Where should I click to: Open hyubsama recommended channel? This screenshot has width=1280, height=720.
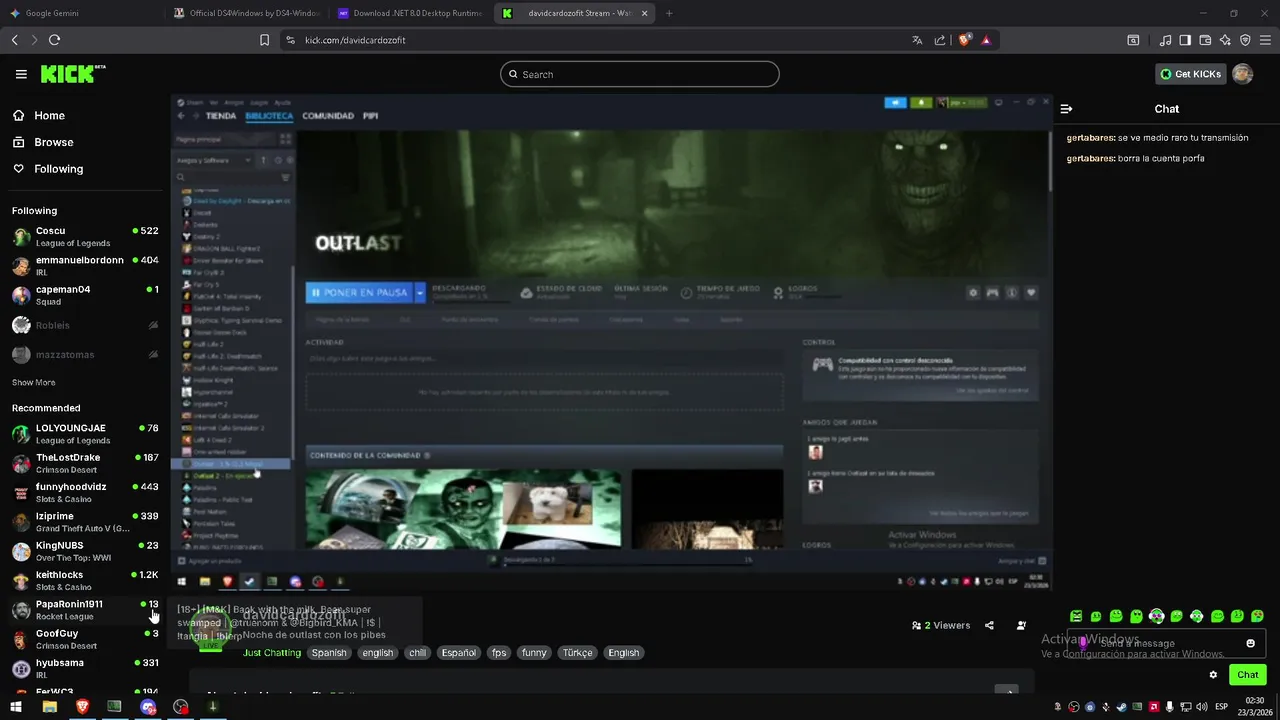pos(85,669)
